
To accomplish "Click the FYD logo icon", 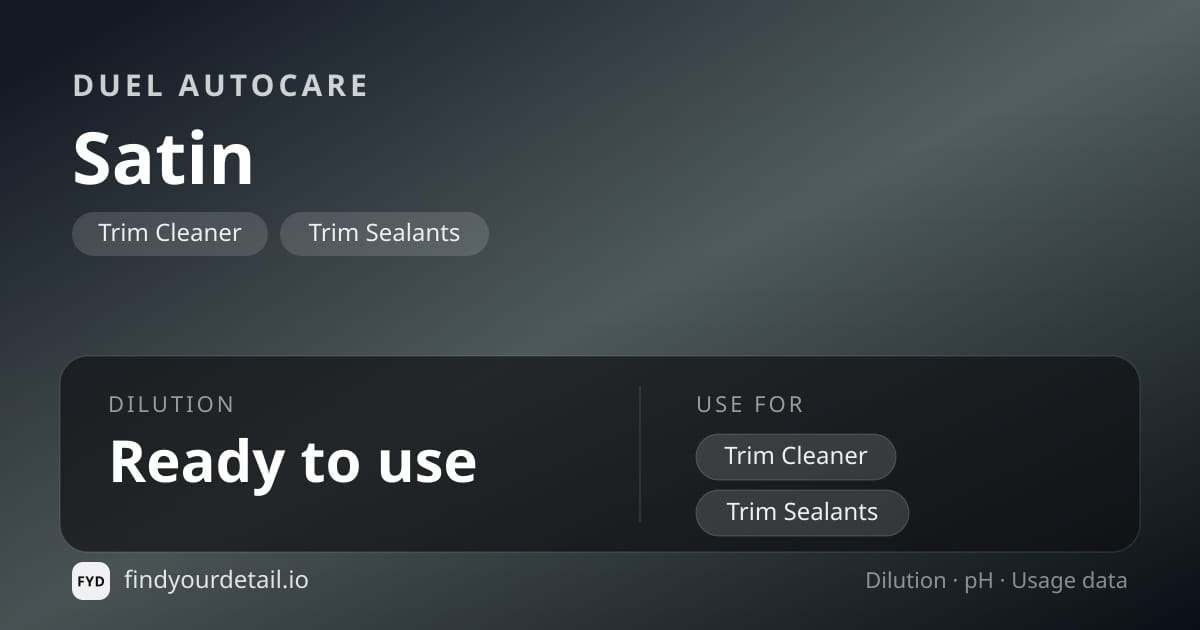I will [x=91, y=581].
